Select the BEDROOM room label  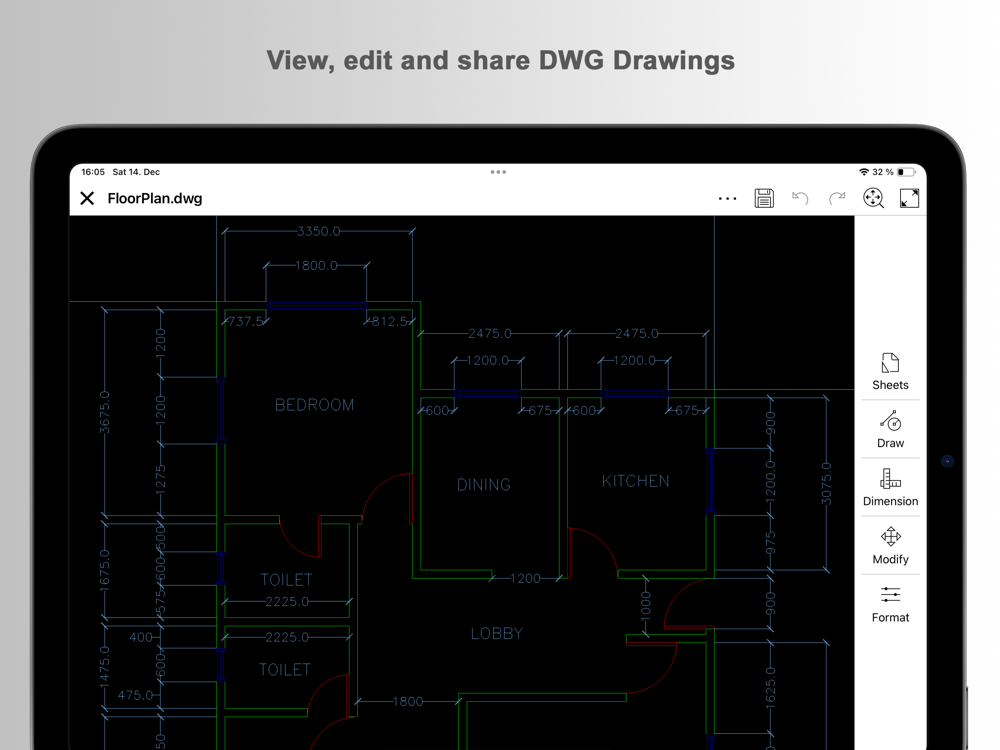314,405
